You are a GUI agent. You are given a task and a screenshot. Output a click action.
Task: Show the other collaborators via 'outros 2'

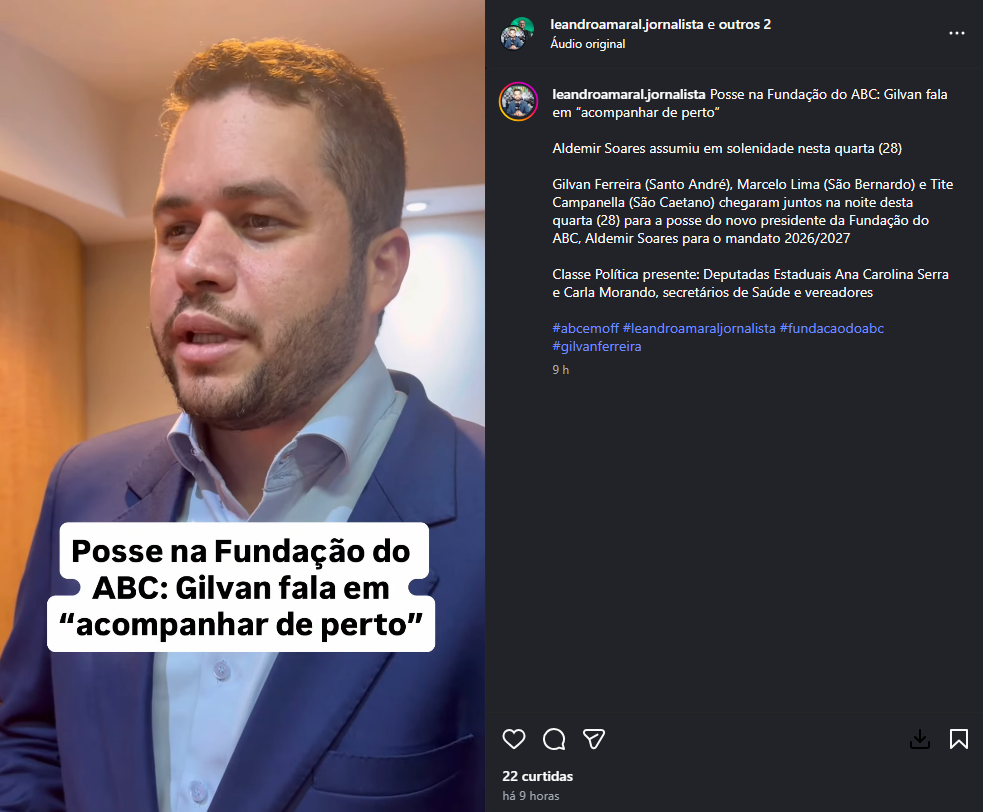(745, 24)
